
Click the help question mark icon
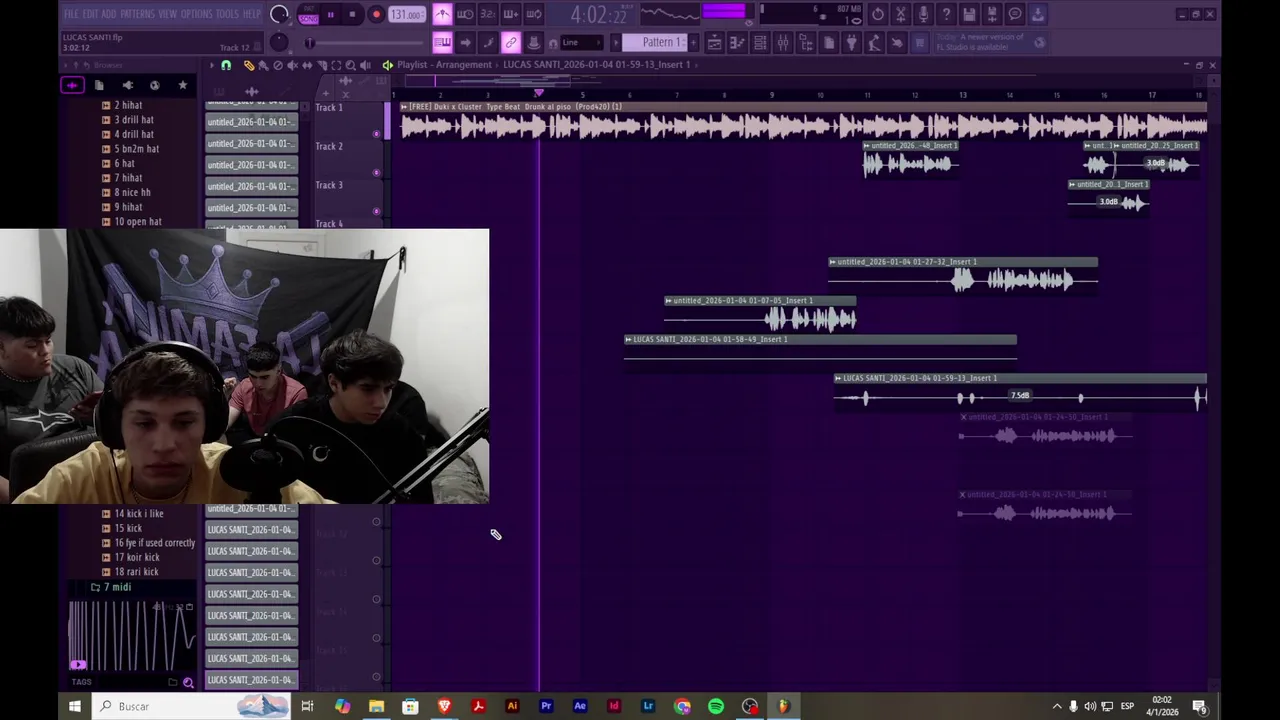(947, 14)
